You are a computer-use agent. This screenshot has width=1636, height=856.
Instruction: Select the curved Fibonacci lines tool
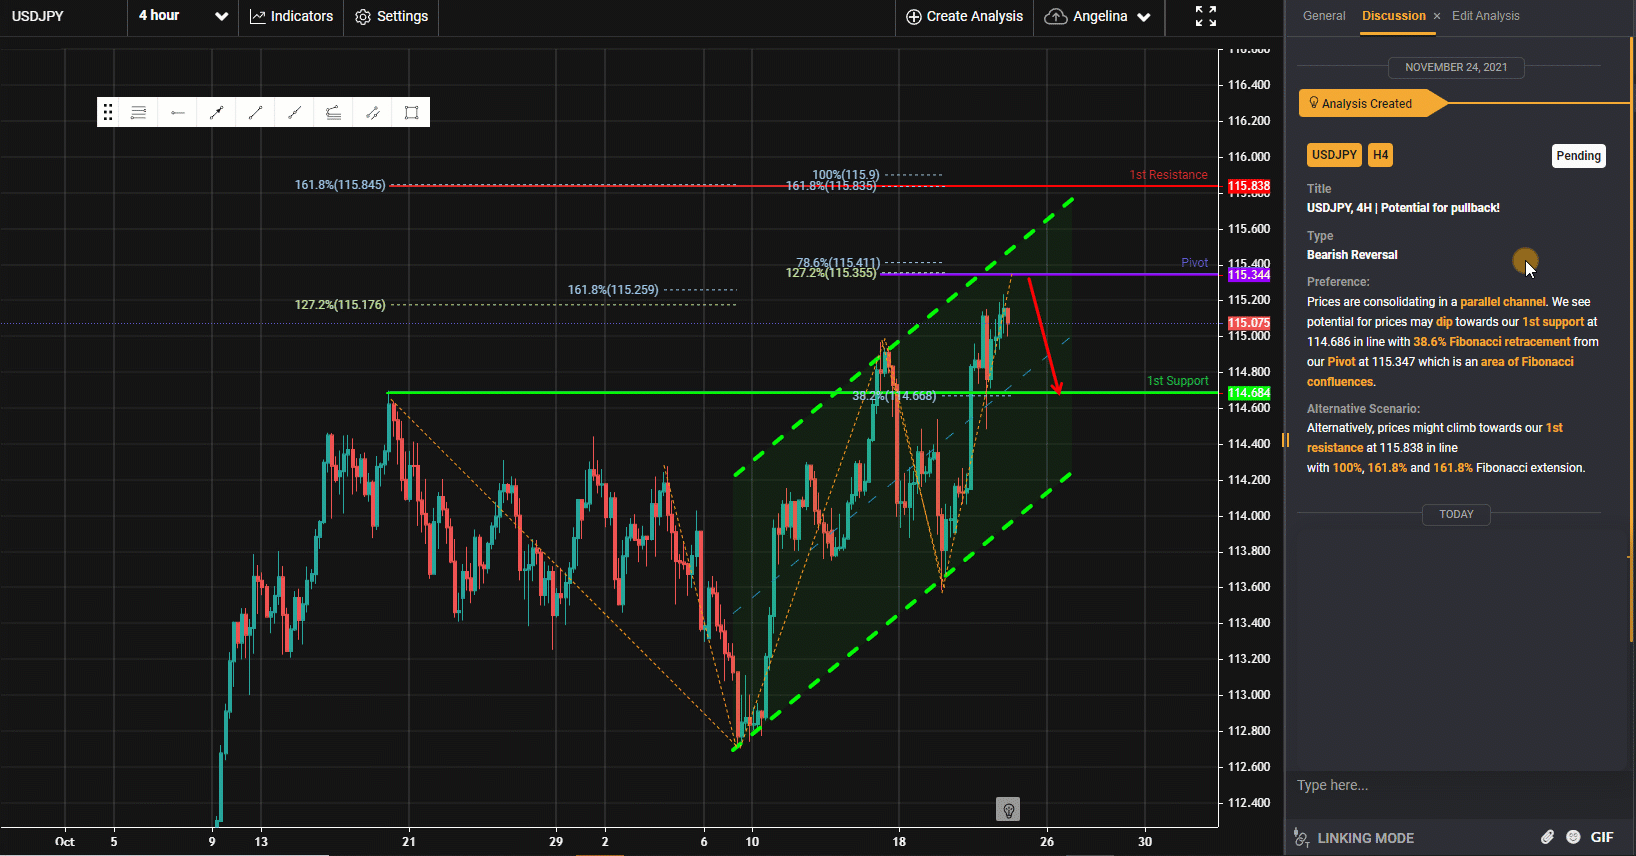[333, 112]
